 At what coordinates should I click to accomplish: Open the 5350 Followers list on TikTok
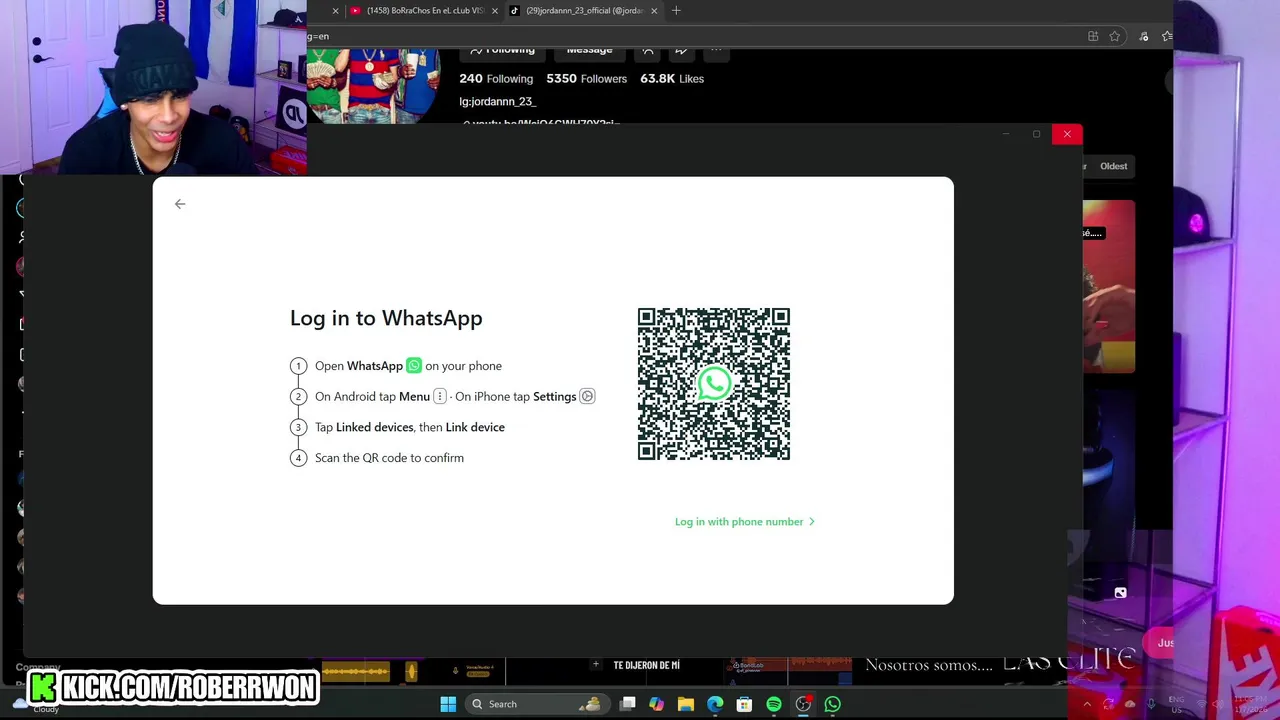(587, 79)
